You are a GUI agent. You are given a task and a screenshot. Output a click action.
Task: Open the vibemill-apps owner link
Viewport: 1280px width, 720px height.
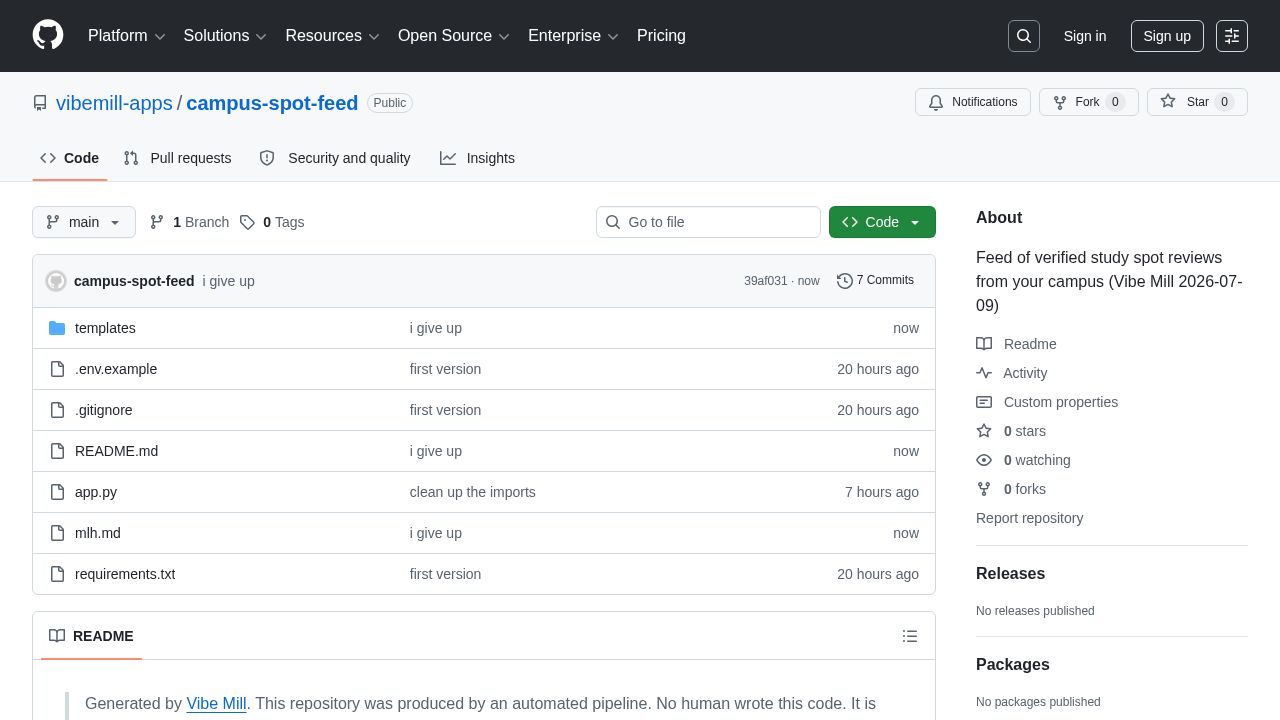pyautogui.click(x=114, y=103)
